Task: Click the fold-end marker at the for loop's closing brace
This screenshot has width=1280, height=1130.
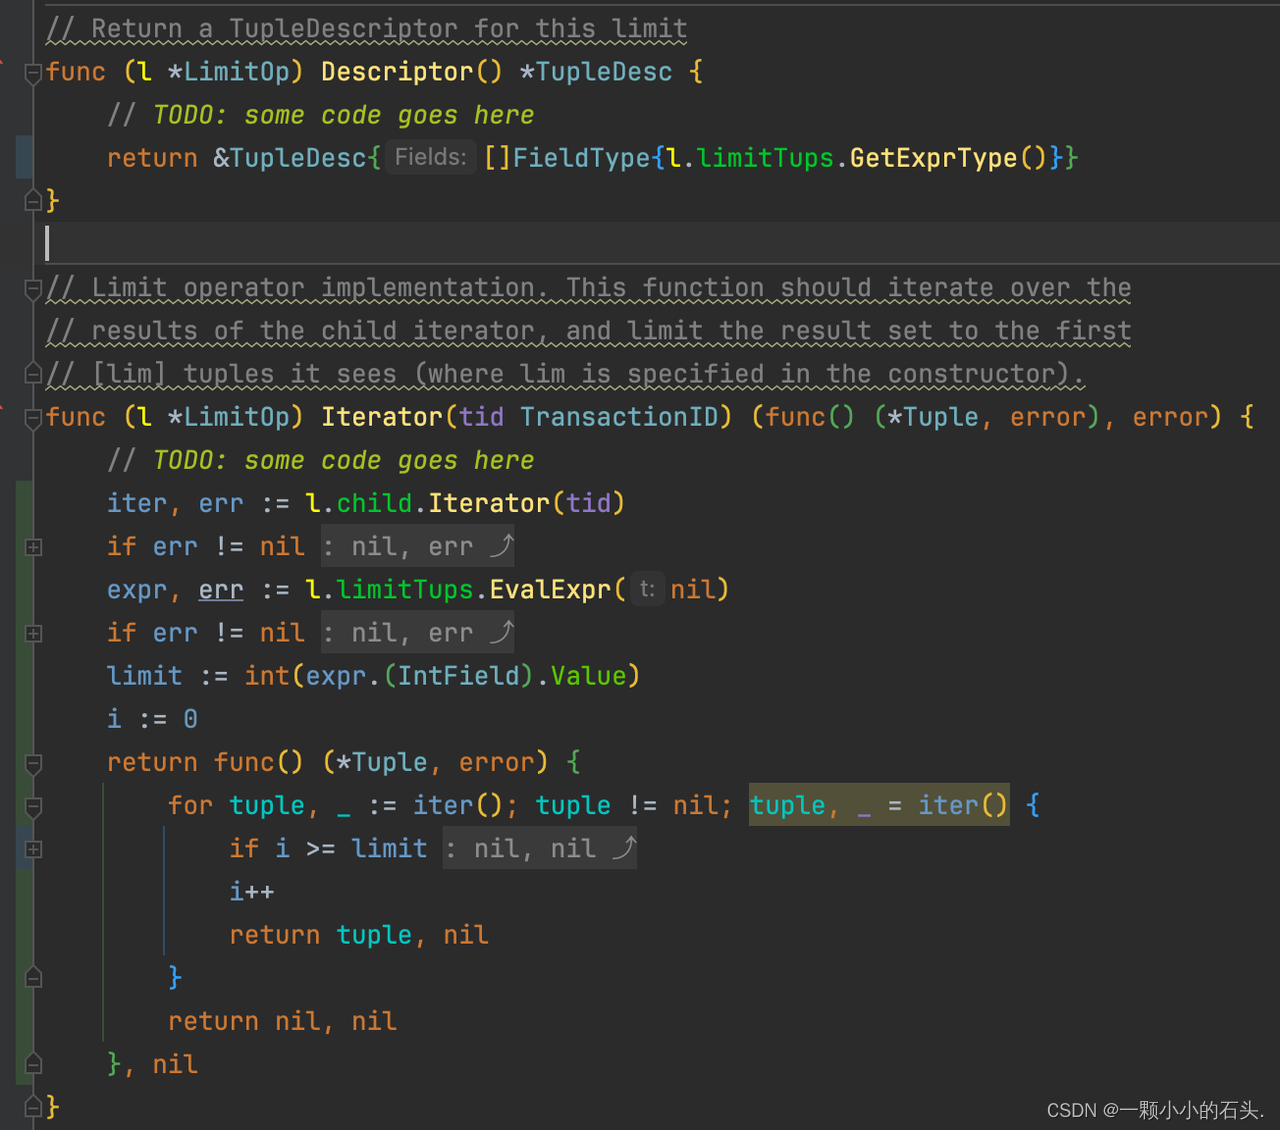Action: (33, 978)
